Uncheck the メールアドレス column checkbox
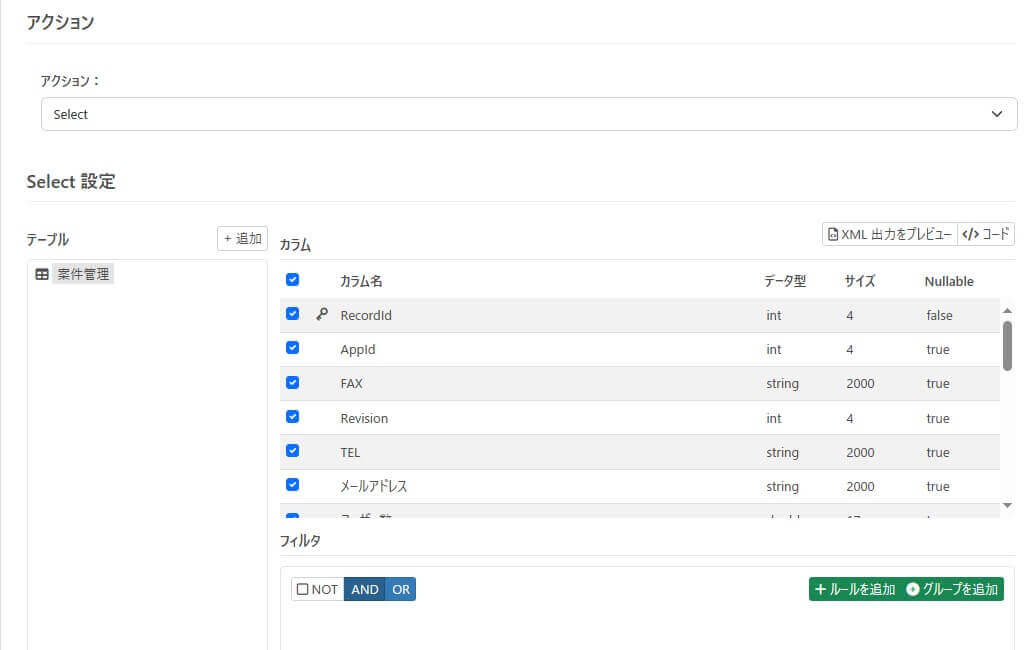Image resolution: width=1036 pixels, height=650 pixels. pyautogui.click(x=293, y=485)
